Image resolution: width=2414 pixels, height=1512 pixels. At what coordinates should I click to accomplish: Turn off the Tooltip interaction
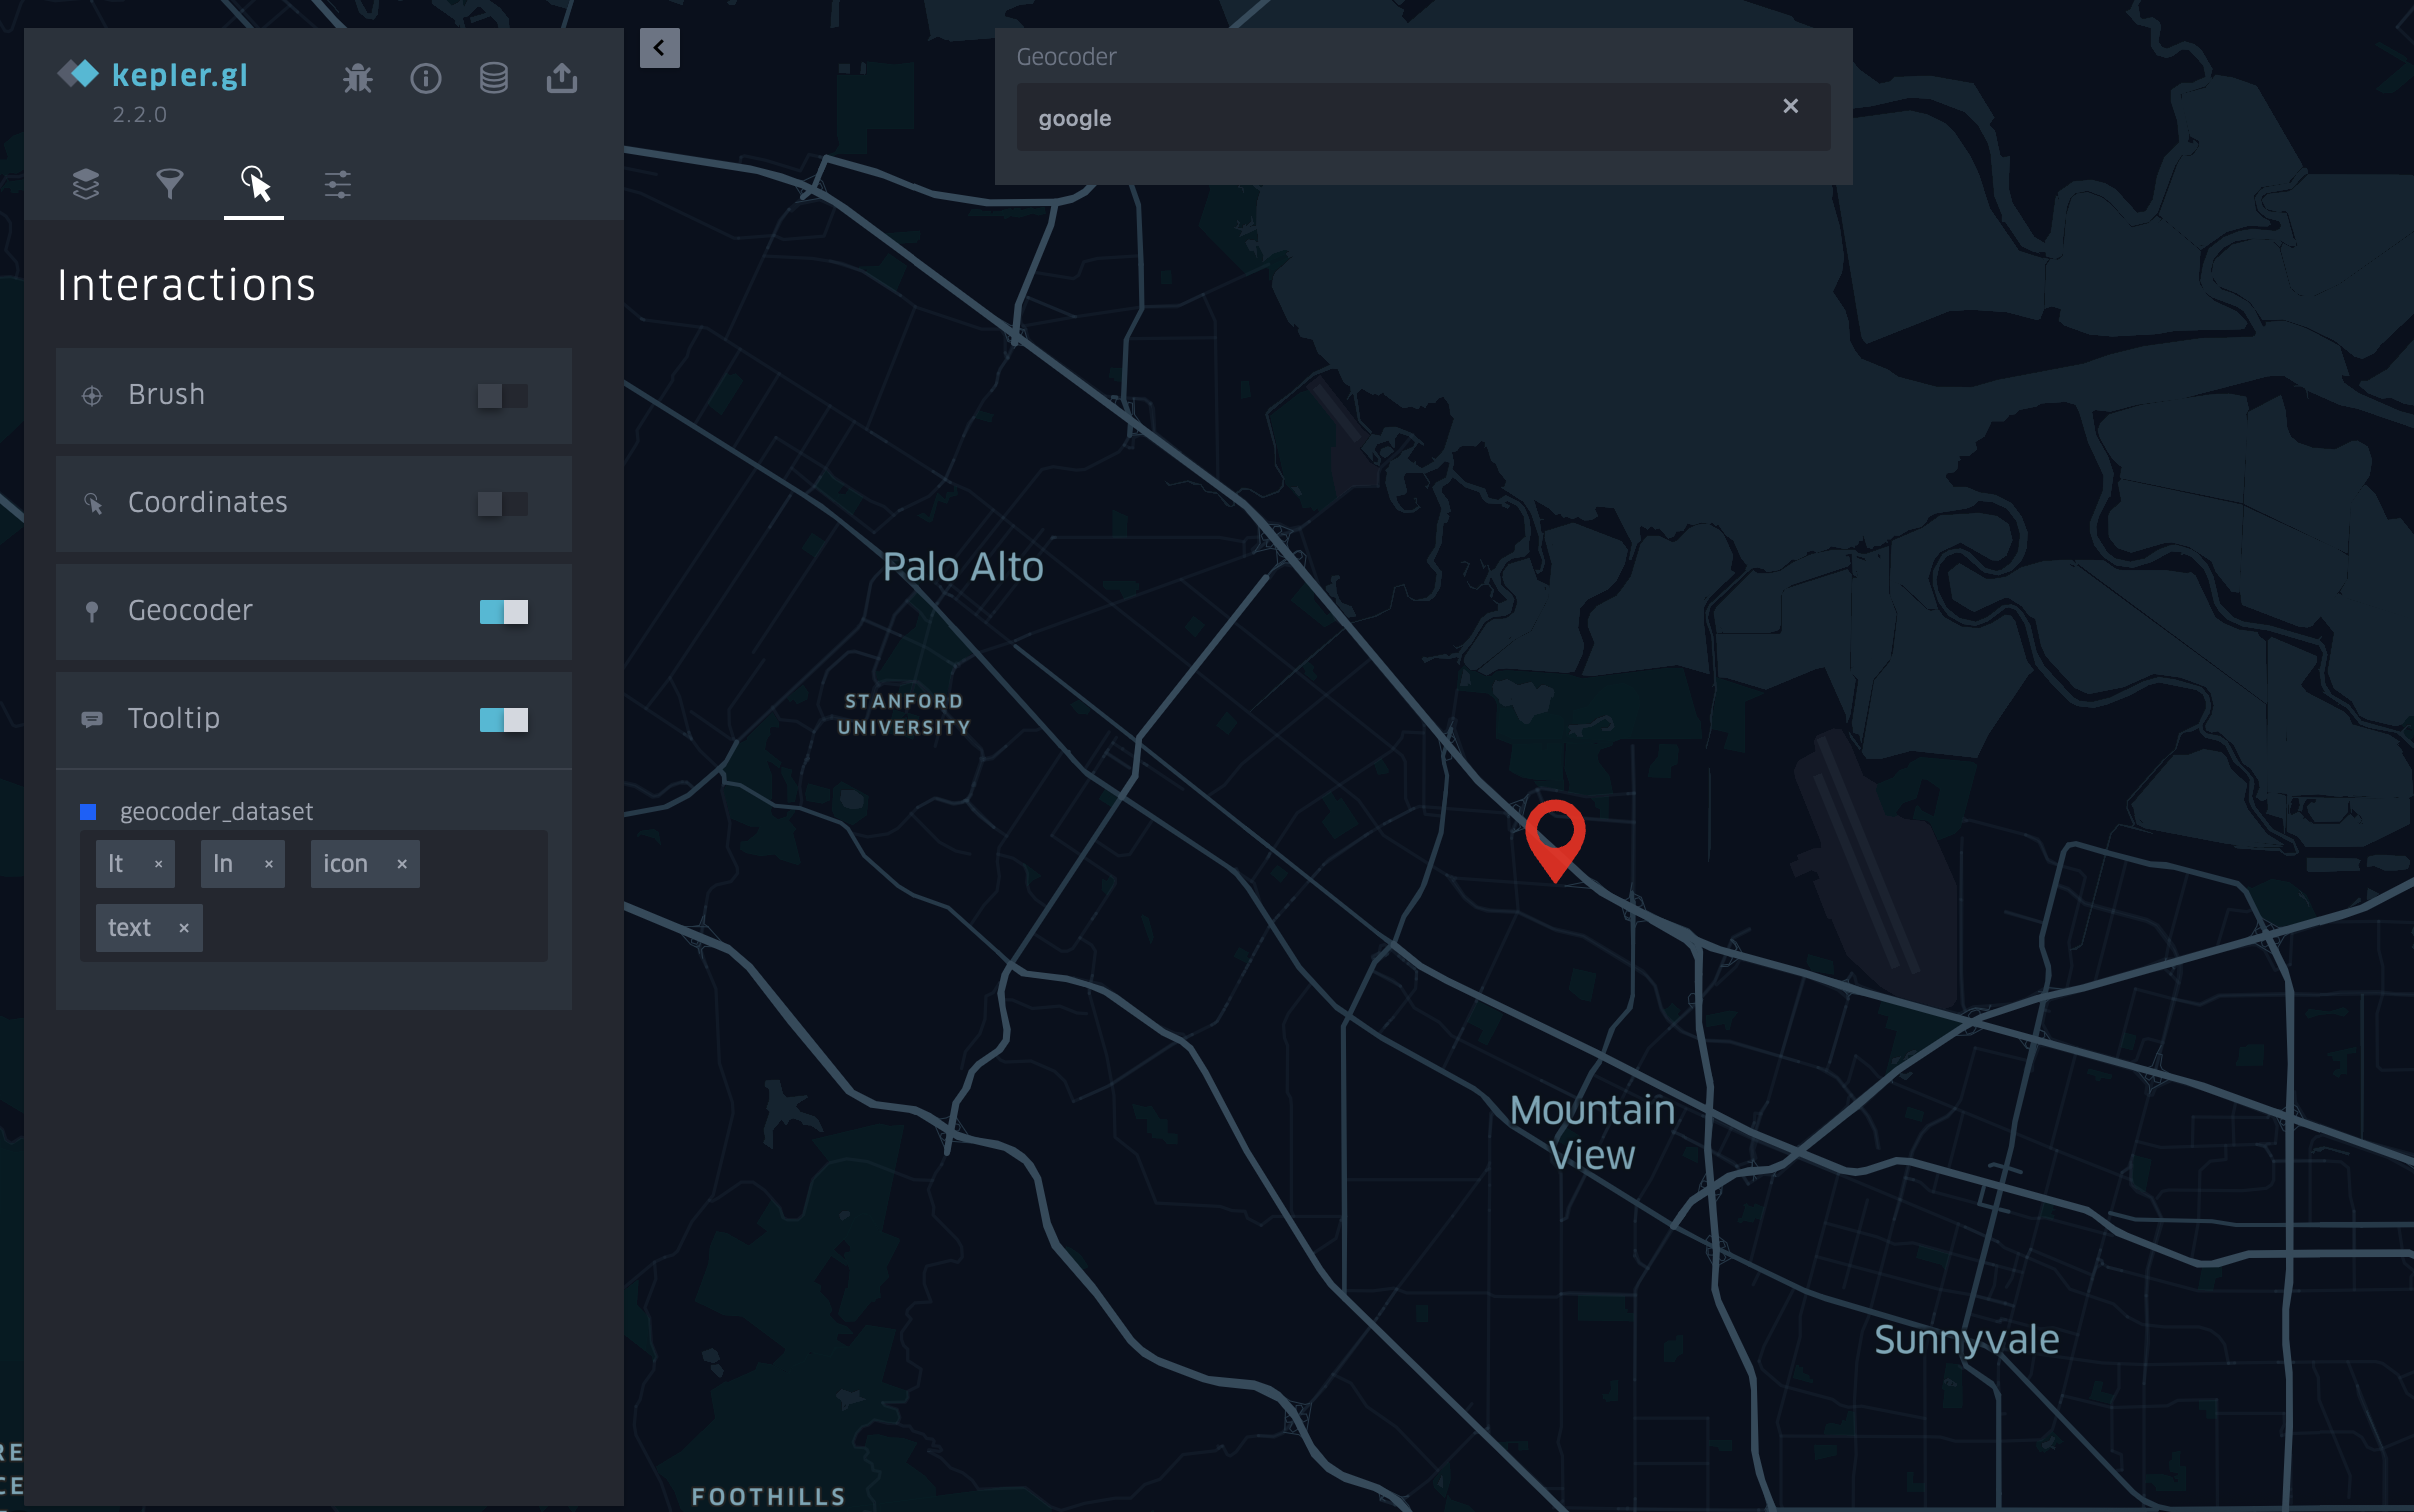point(503,718)
